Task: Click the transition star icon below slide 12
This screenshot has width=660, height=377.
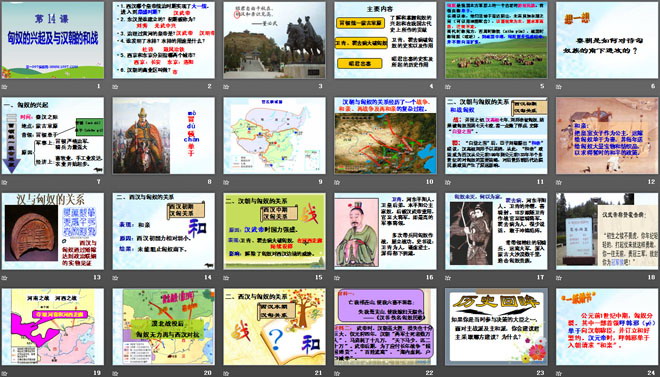Action: pyautogui.click(x=559, y=182)
